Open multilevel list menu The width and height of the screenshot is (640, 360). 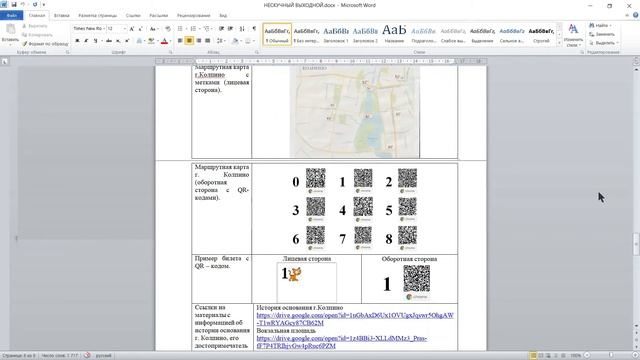pos(207,29)
